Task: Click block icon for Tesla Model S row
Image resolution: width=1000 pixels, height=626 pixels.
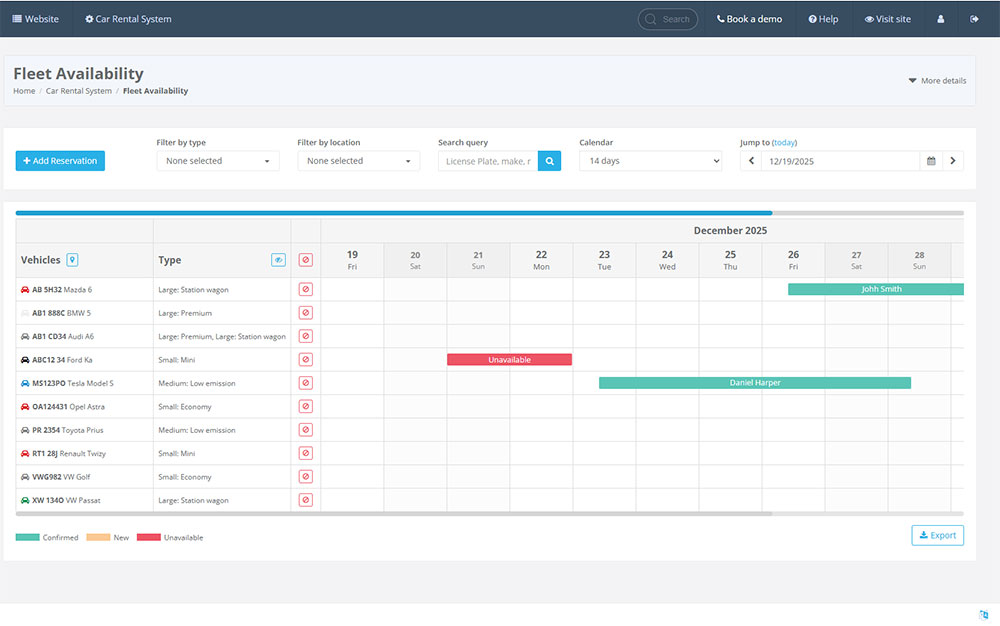Action: click(x=306, y=383)
